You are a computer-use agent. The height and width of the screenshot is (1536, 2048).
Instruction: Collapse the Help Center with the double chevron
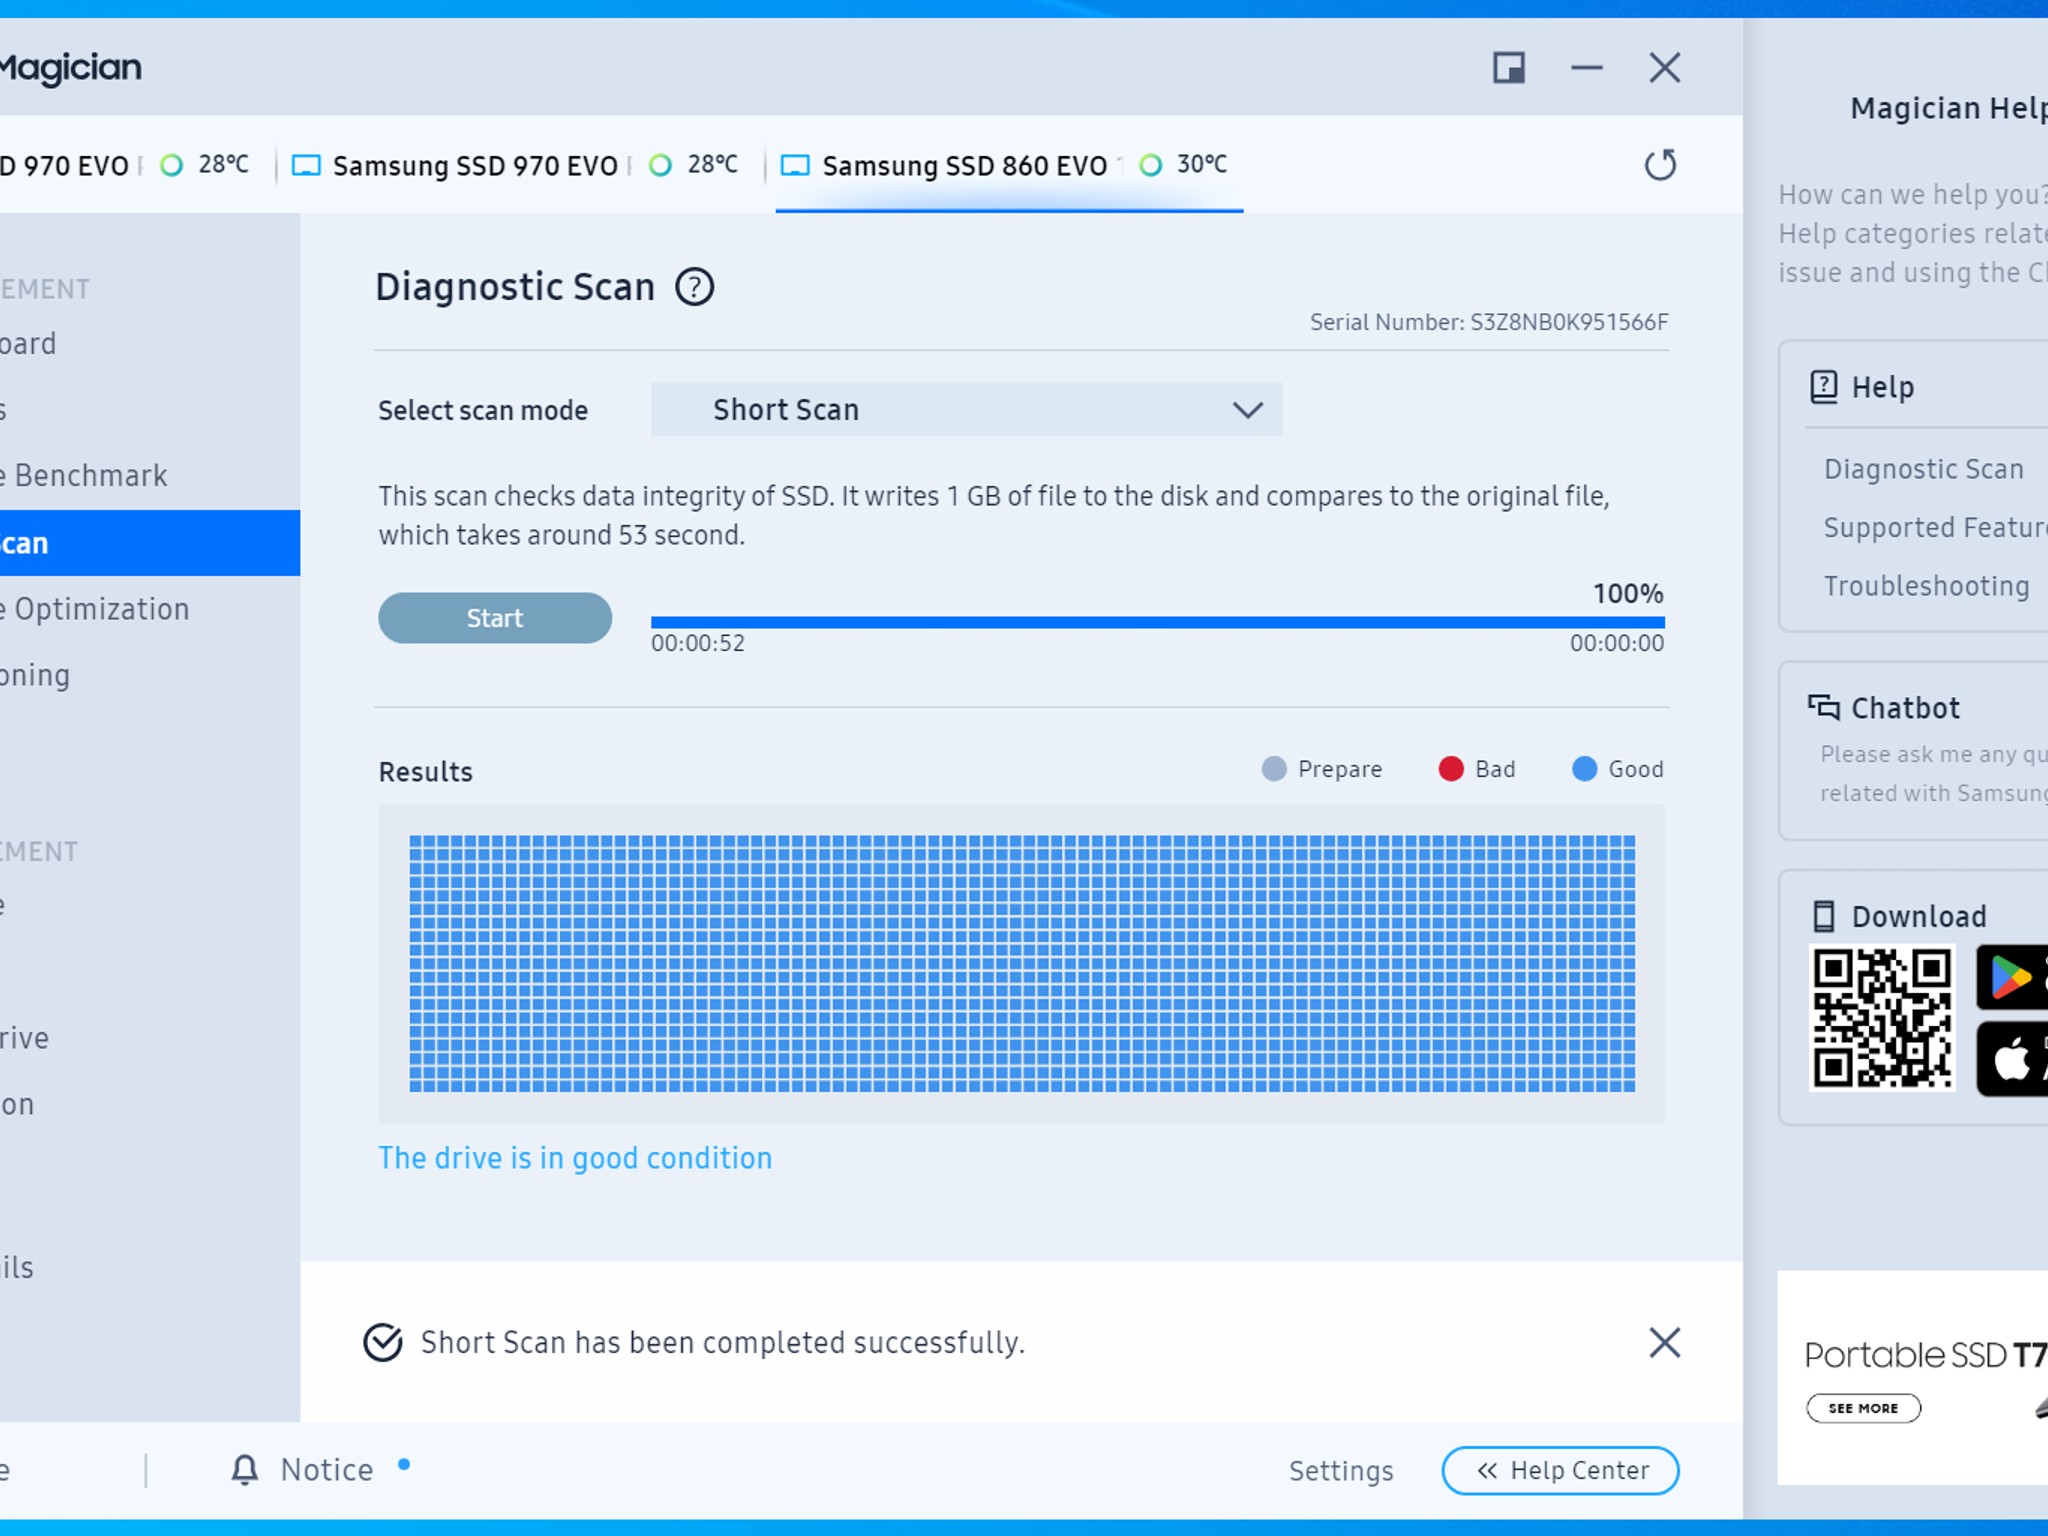[x=1487, y=1471]
